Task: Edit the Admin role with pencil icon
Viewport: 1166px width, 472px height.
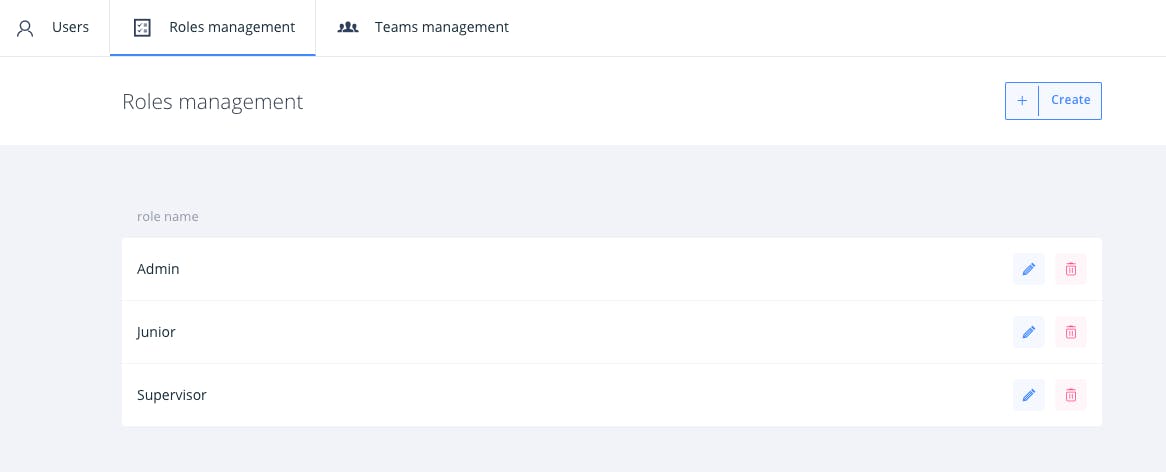Action: (x=1028, y=269)
